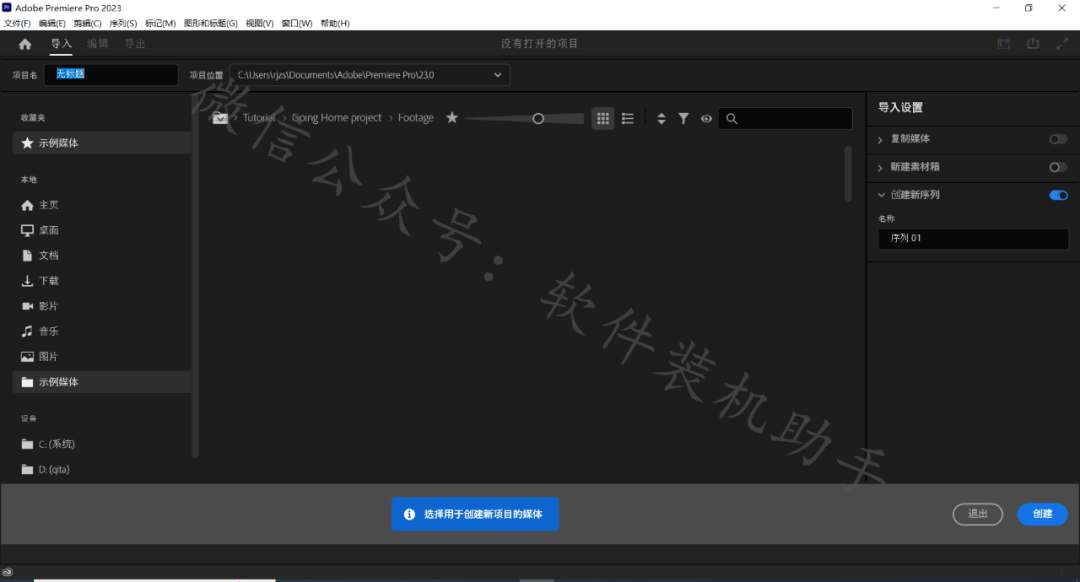Image resolution: width=1080 pixels, height=582 pixels.
Task: Open the 文件(F) menu
Action: (17, 23)
